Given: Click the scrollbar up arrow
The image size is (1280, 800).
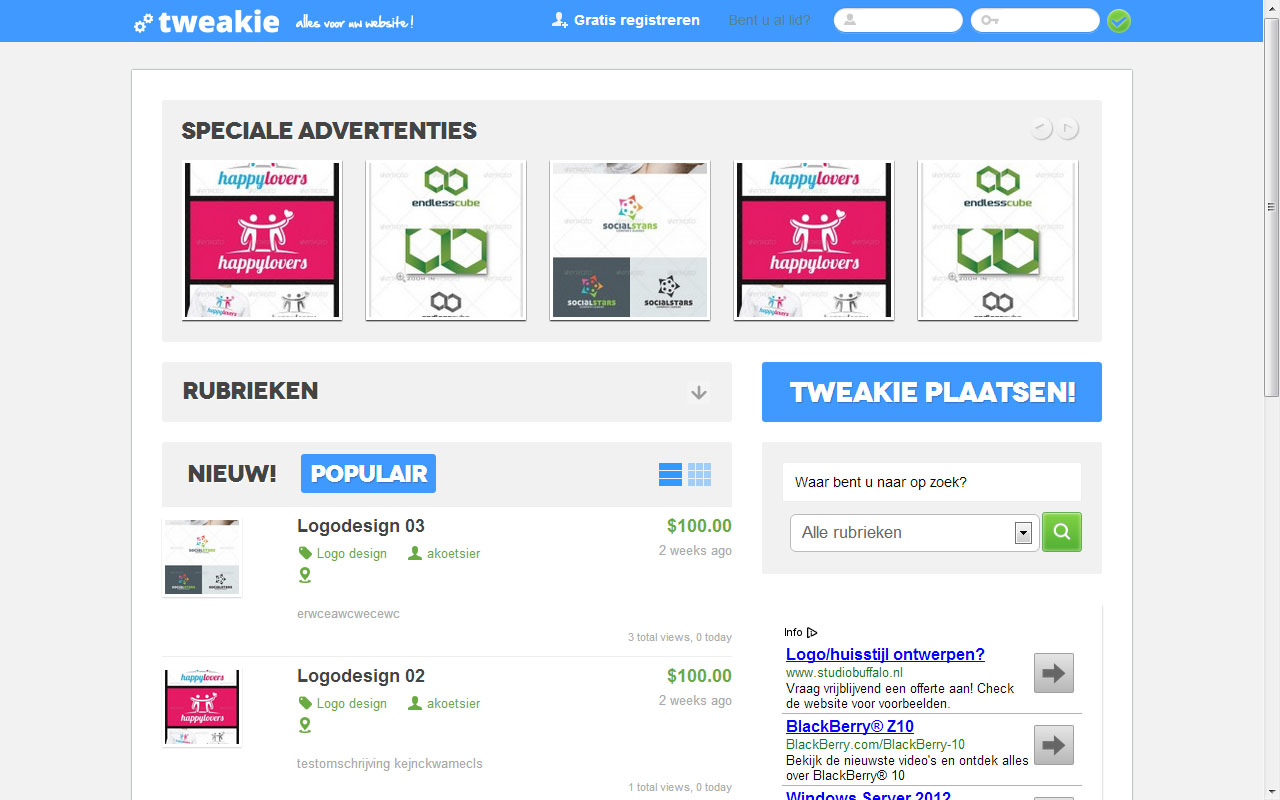Looking at the screenshot, I should point(1272,8).
